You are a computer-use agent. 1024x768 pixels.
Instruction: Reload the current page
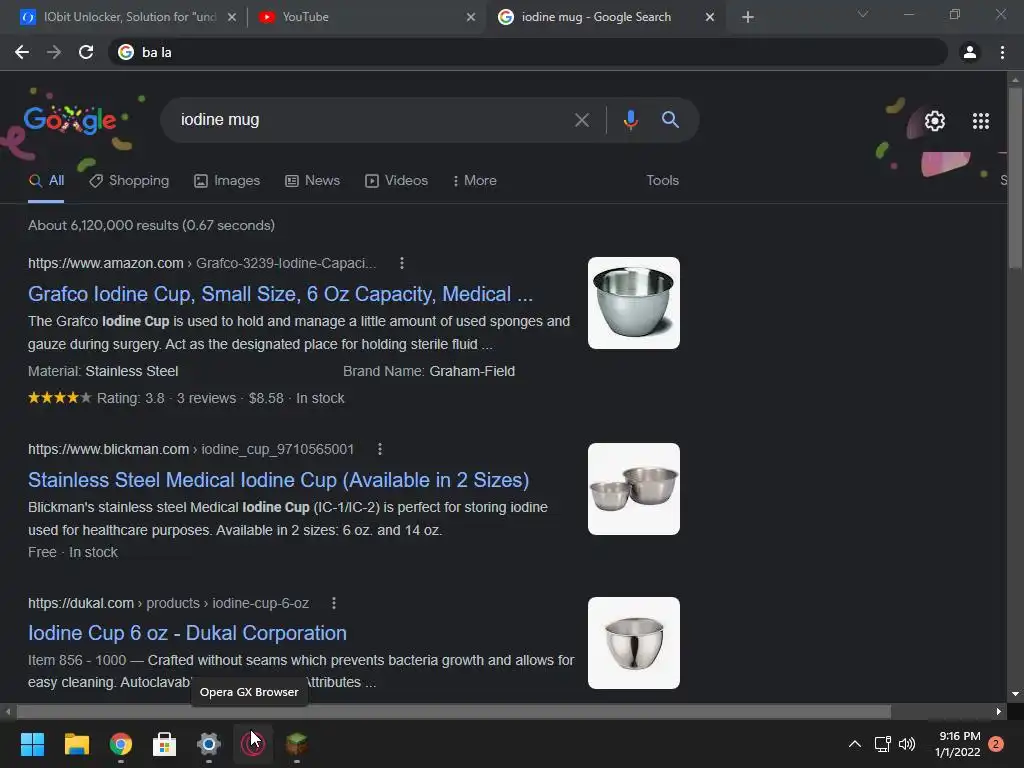[86, 52]
